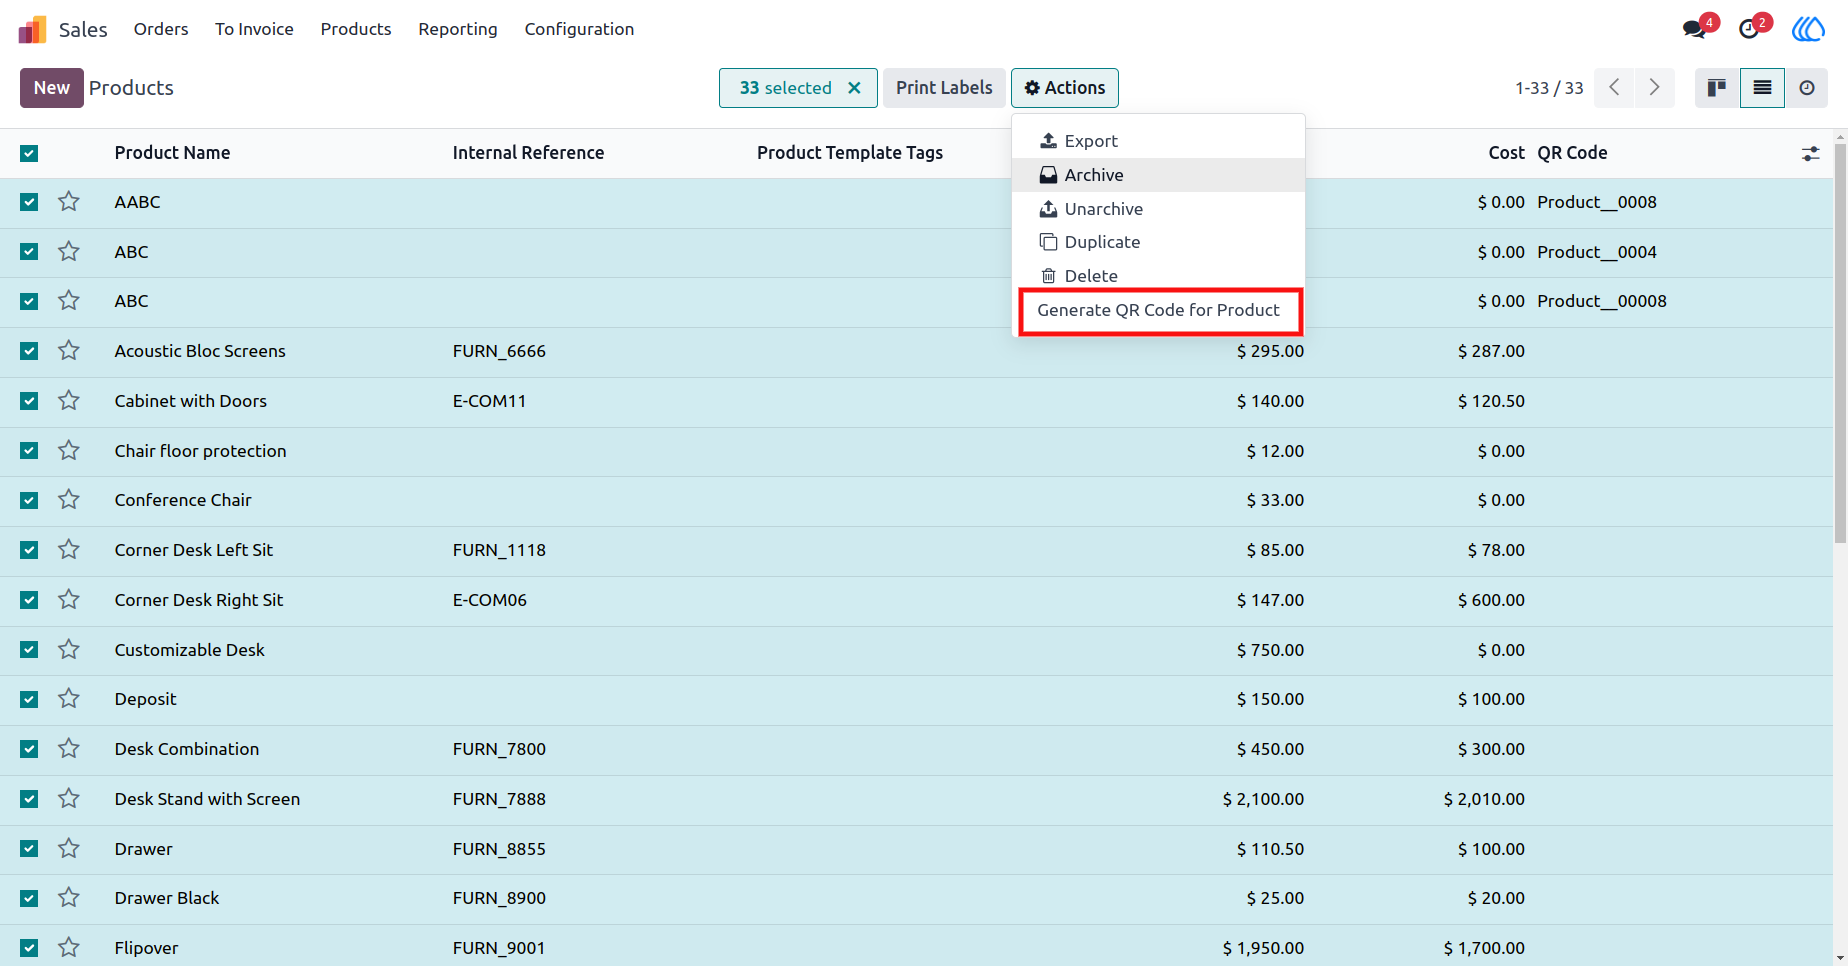The width and height of the screenshot is (1848, 966).
Task: Sort by the Product Name column header
Action: click(x=172, y=153)
